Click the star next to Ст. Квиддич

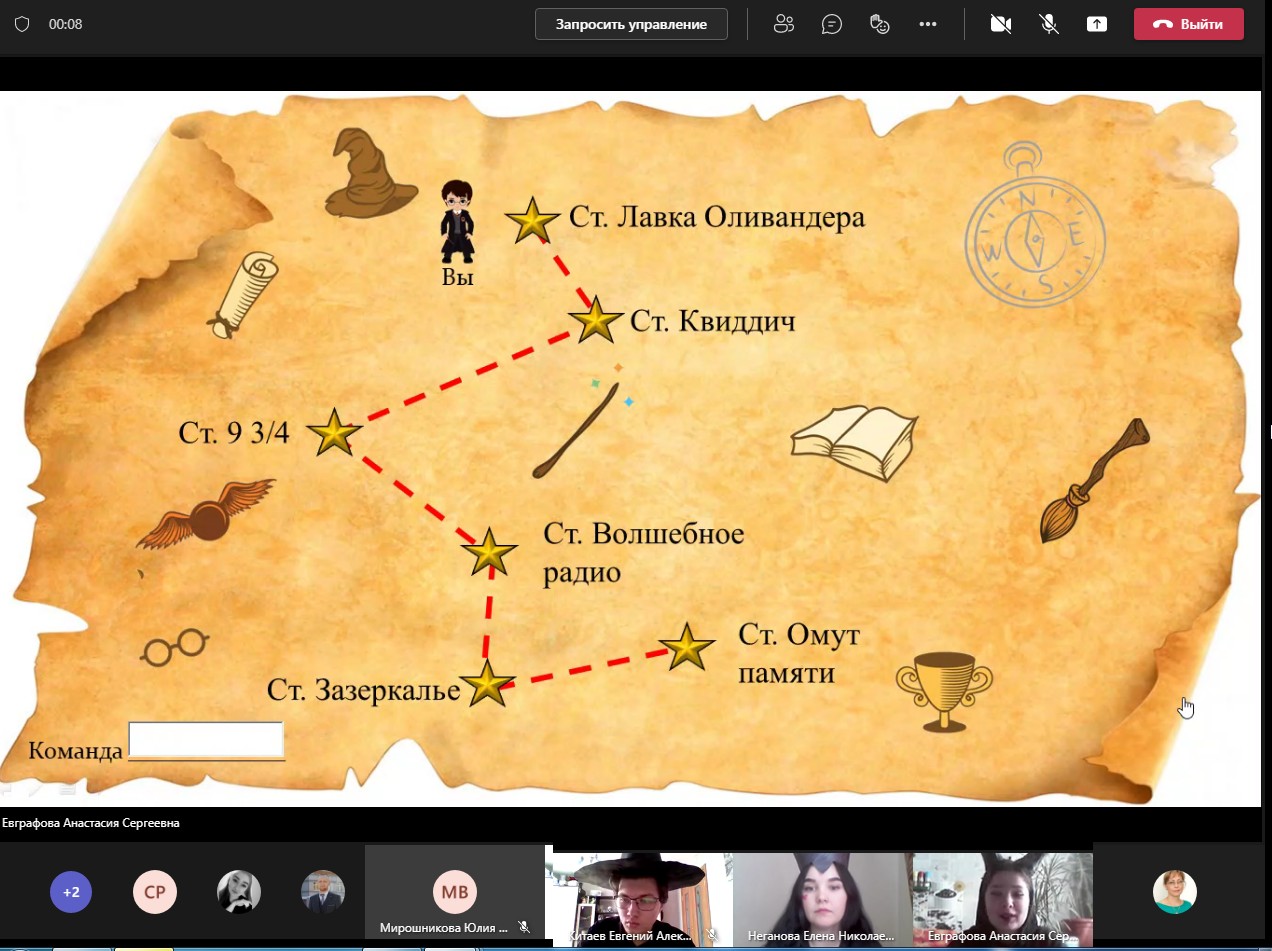click(x=596, y=321)
